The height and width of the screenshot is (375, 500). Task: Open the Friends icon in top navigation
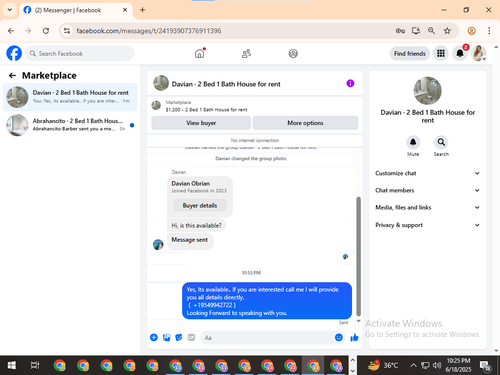[x=246, y=53]
